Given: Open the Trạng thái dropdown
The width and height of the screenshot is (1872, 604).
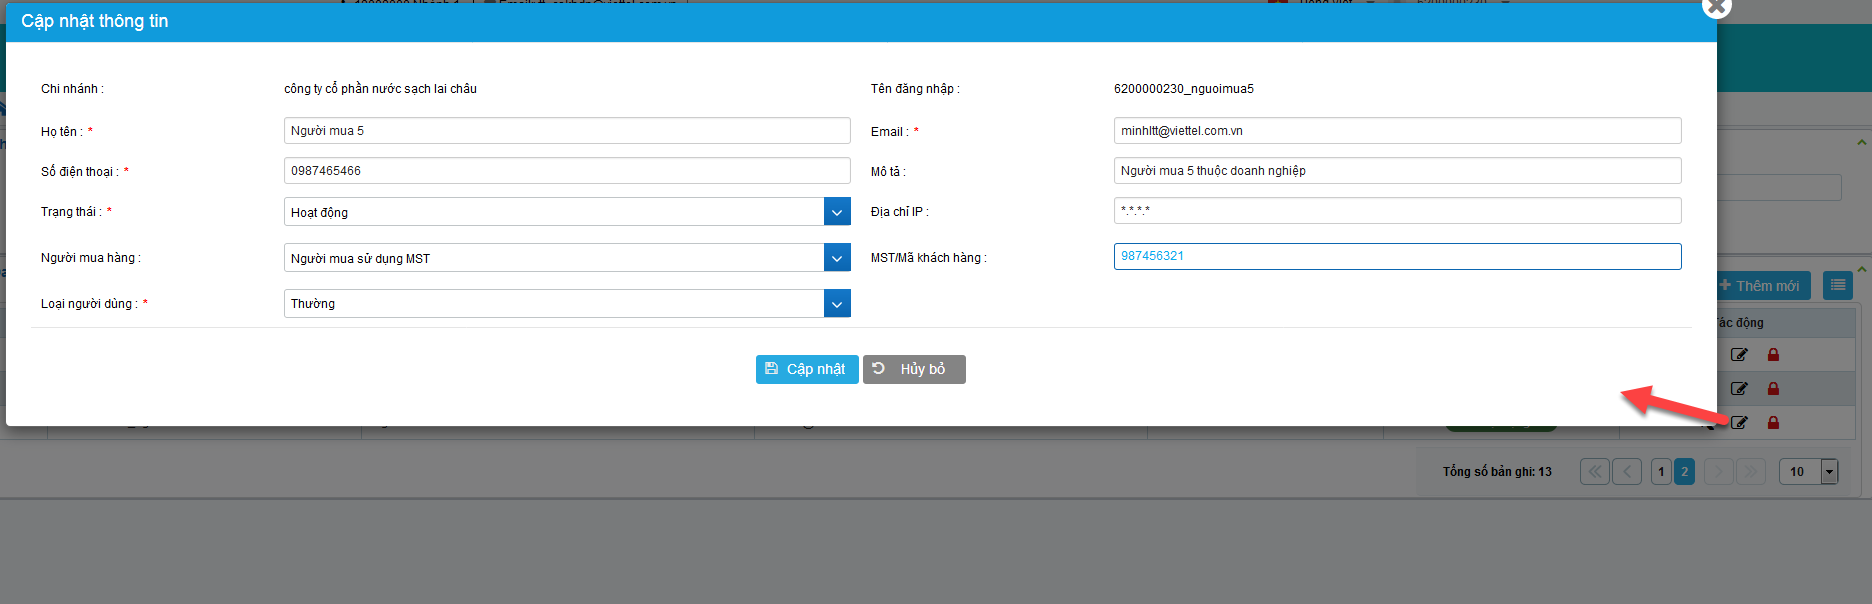Looking at the screenshot, I should click(x=836, y=212).
